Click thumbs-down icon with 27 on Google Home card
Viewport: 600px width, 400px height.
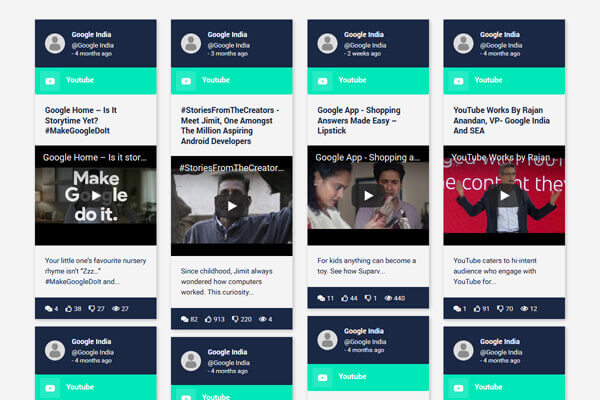coord(92,309)
